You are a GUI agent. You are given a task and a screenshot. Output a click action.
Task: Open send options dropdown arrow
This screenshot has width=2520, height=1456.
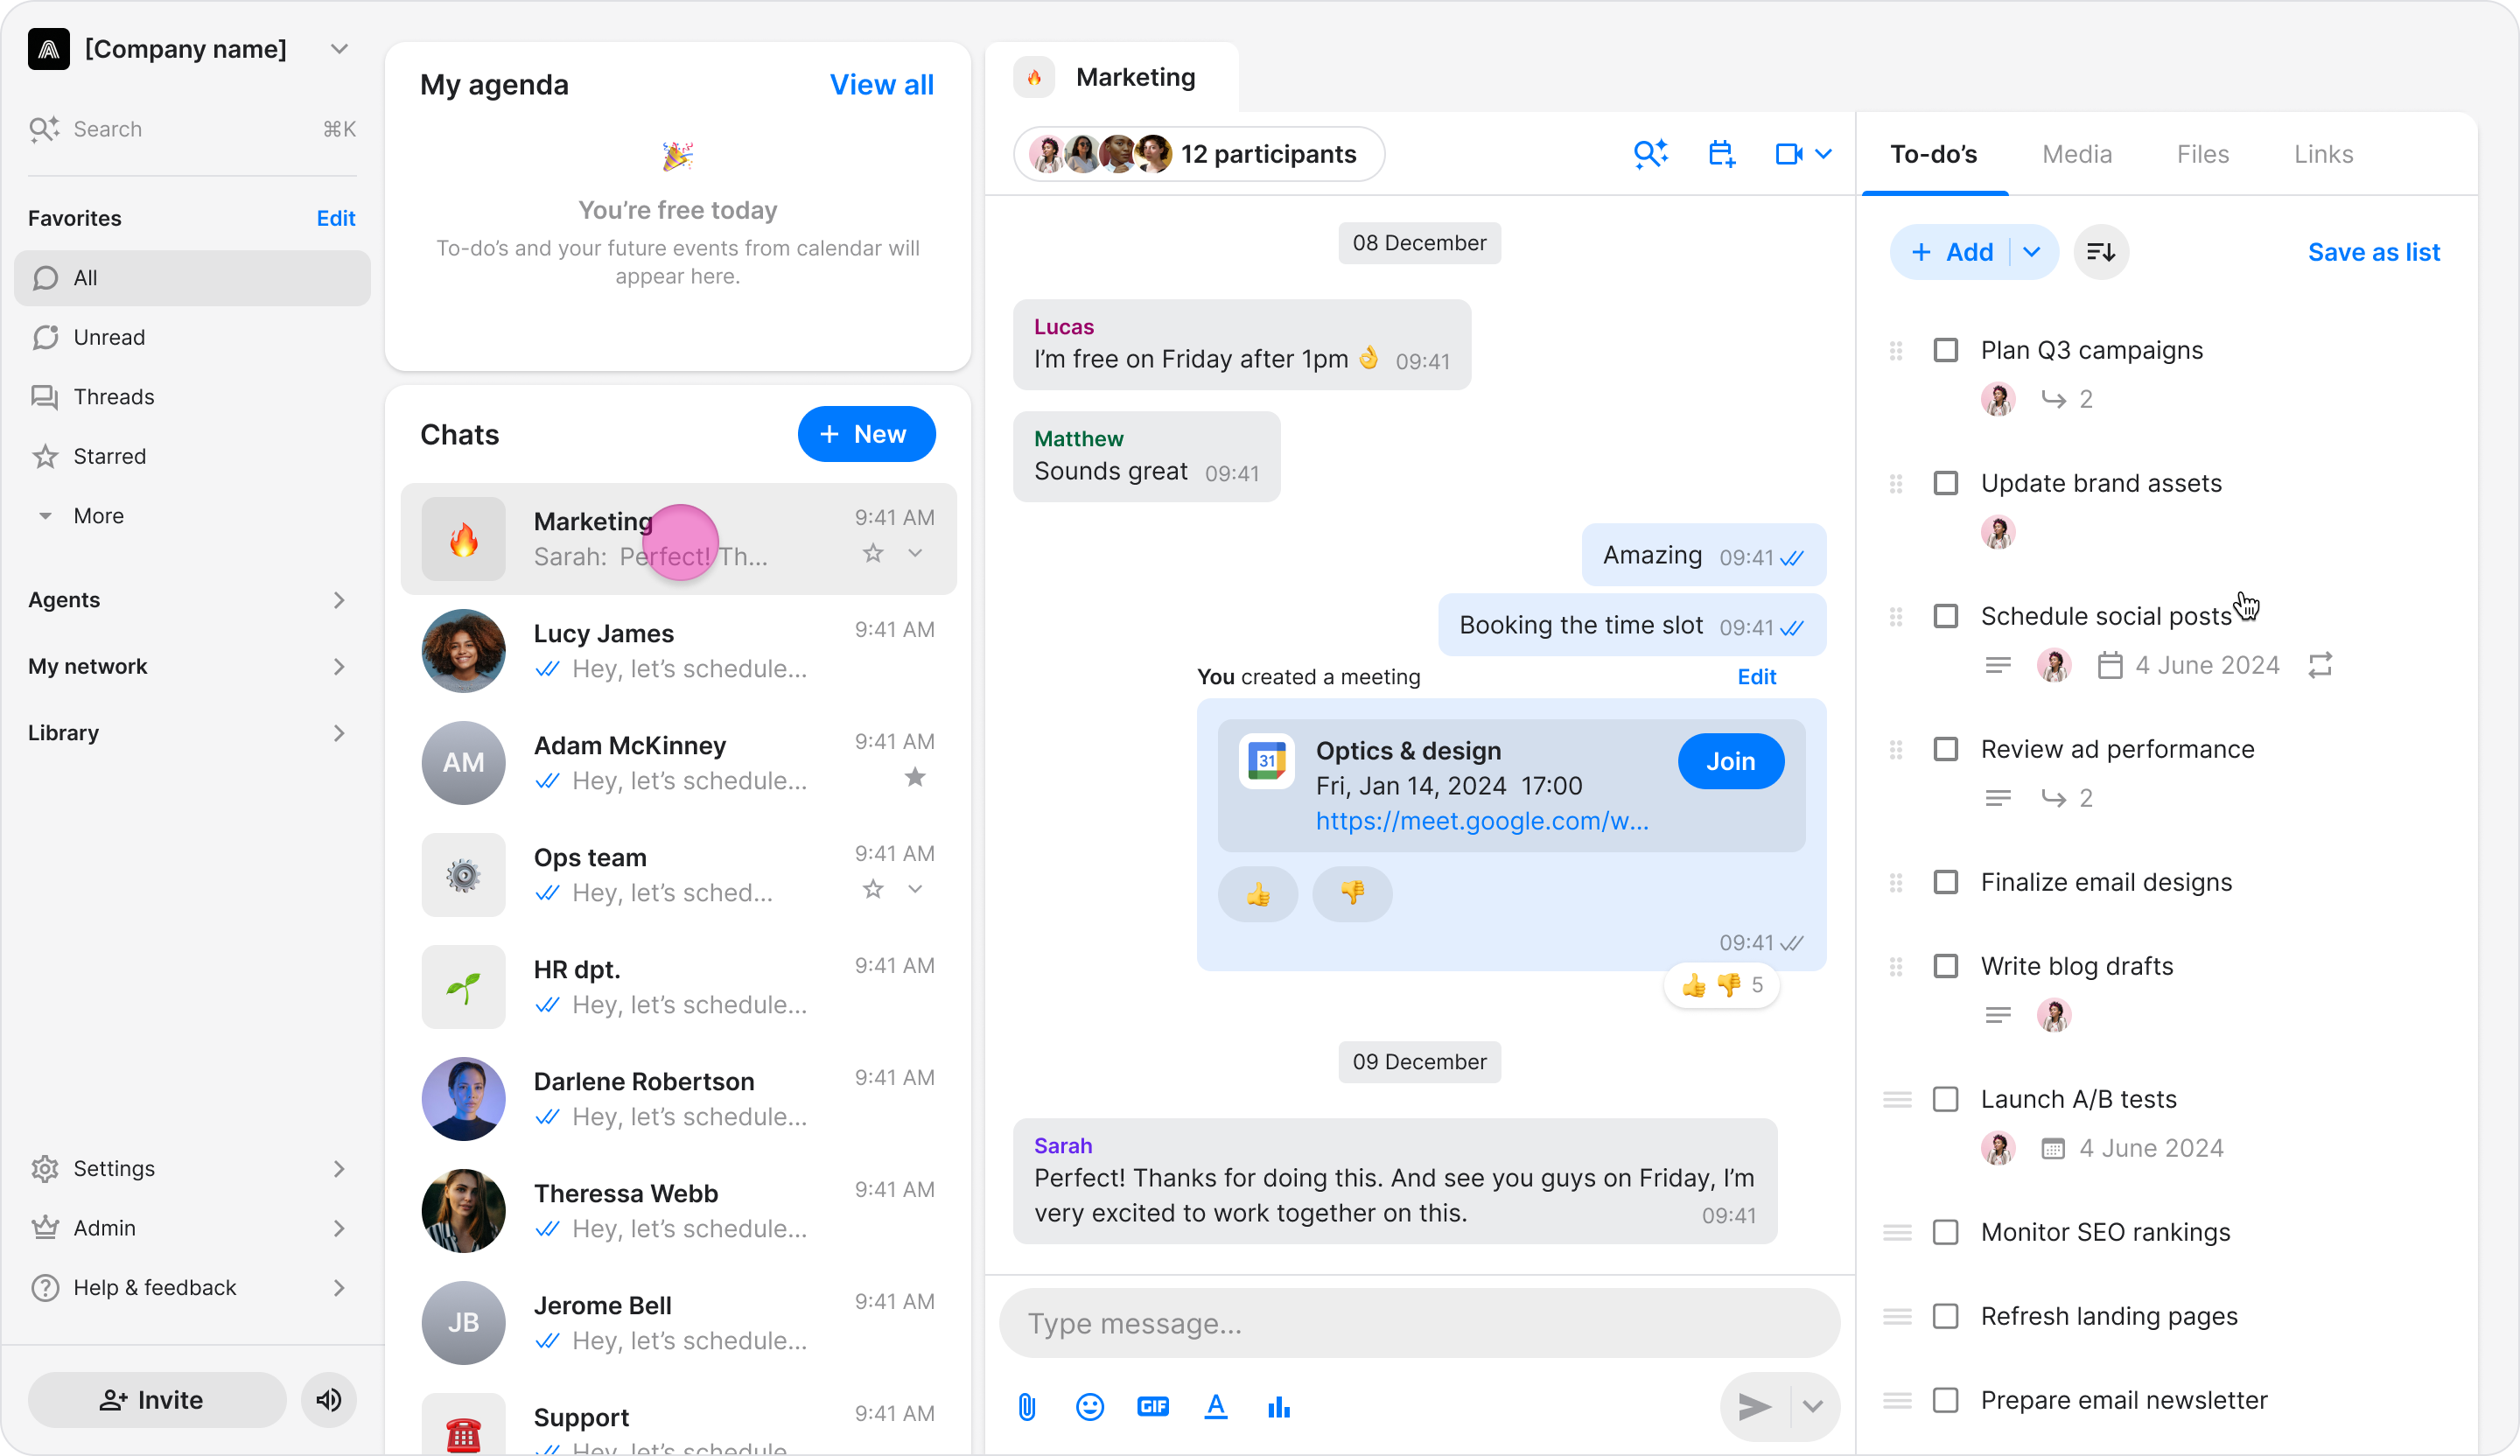click(x=1813, y=1407)
